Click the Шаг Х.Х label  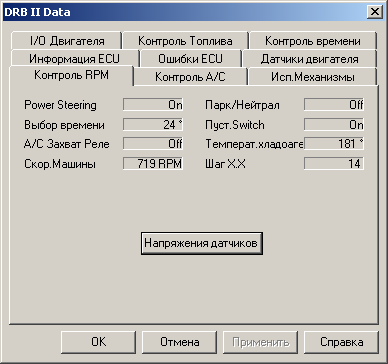pos(225,164)
